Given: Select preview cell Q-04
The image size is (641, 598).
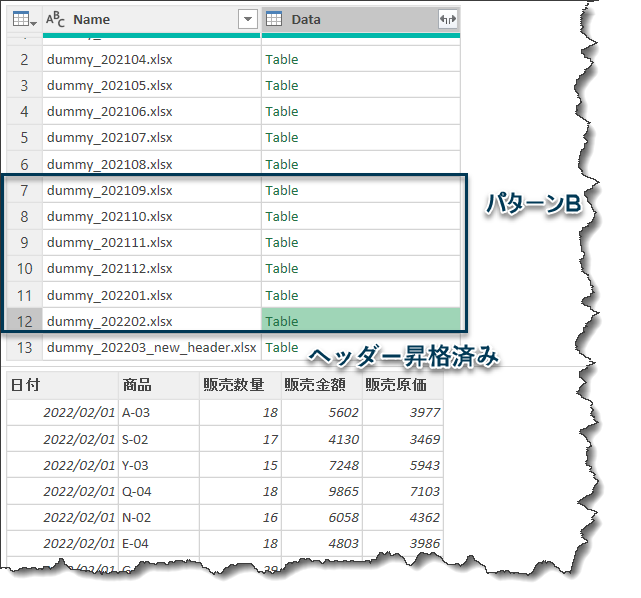Looking at the screenshot, I should (159, 491).
